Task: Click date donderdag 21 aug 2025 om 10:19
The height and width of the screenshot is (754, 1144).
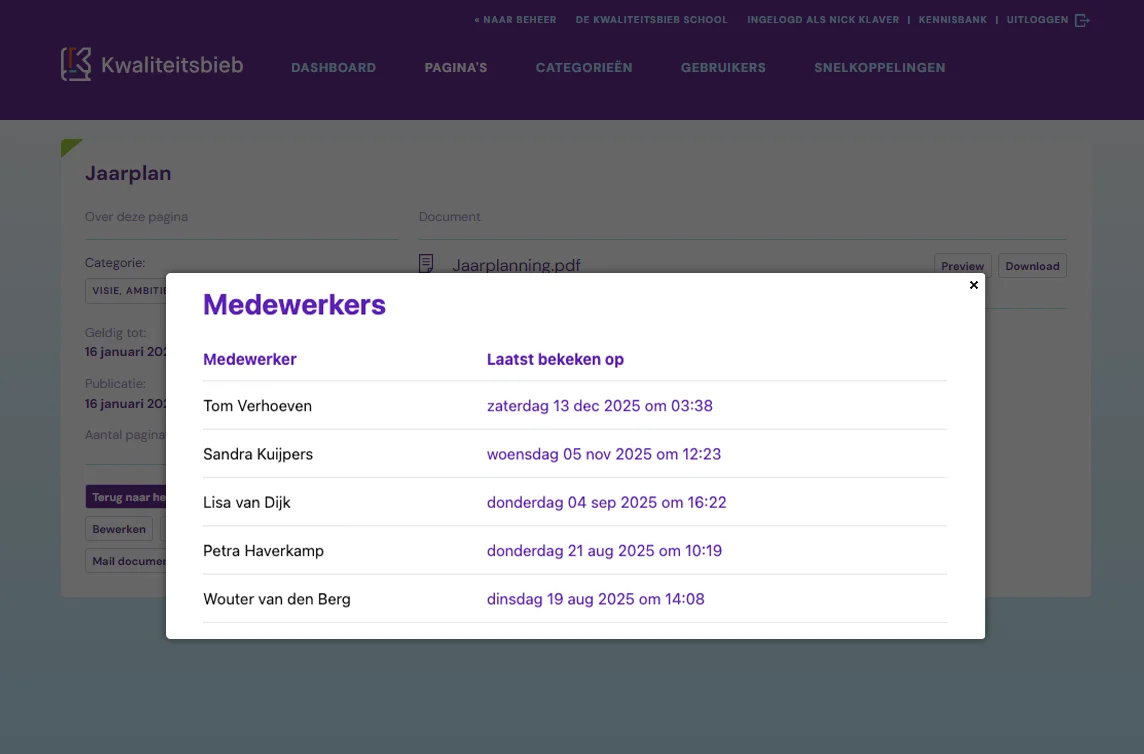Action: click(x=604, y=550)
